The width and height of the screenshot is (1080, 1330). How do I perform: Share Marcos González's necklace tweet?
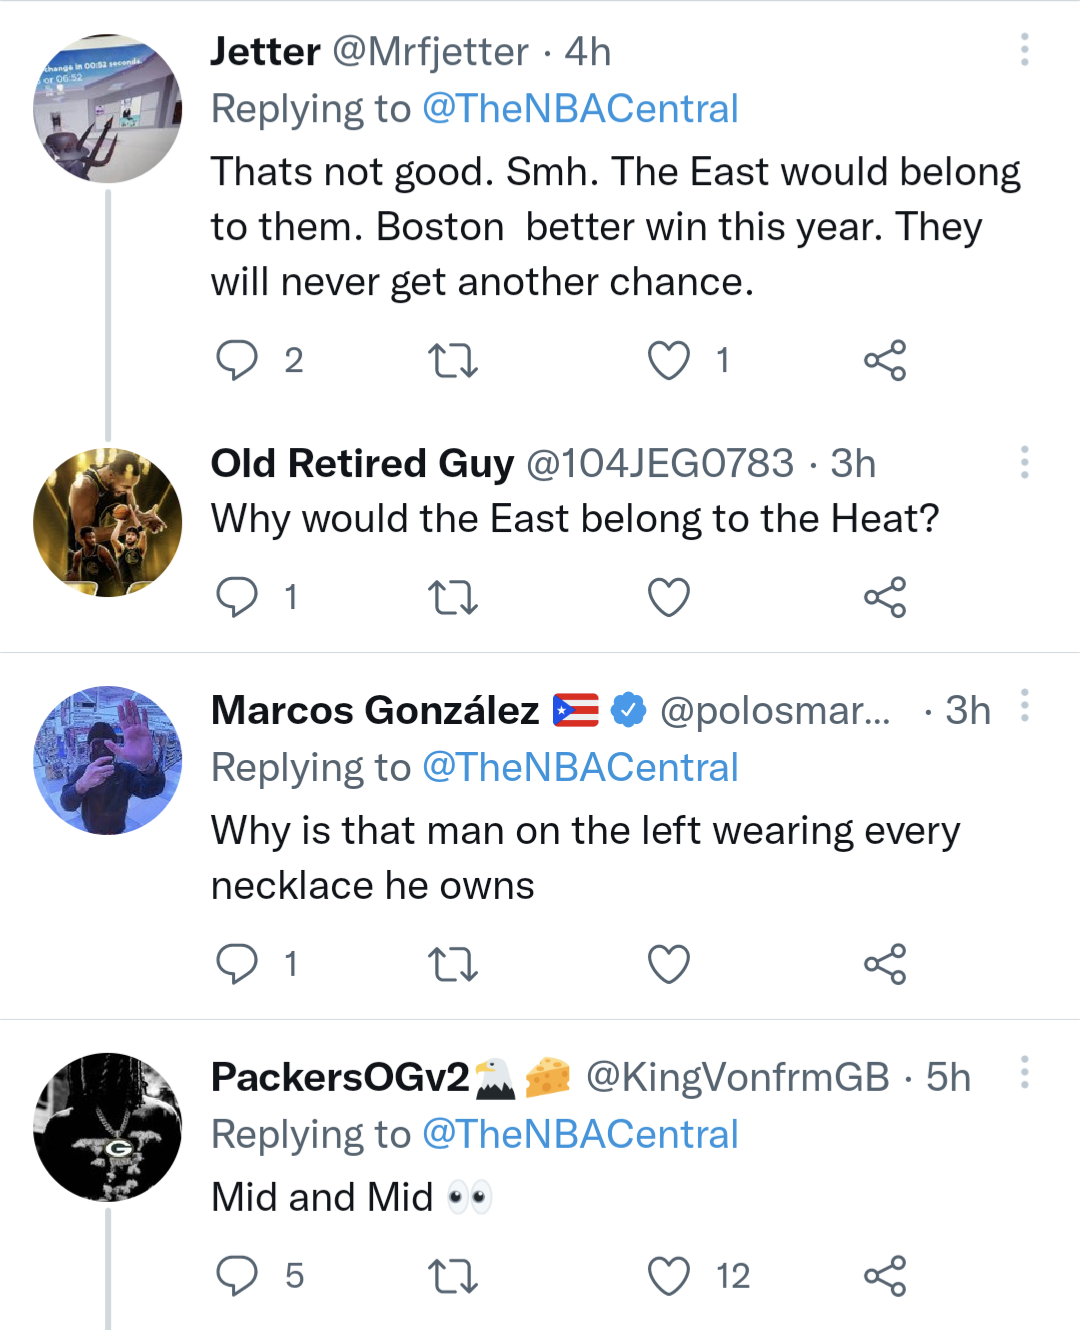[x=885, y=964]
